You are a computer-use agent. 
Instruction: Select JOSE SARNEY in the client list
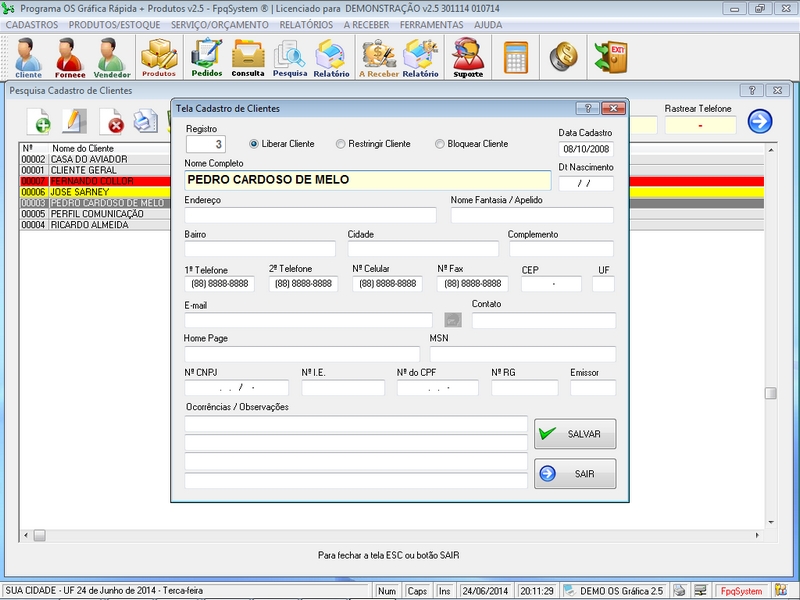pos(80,192)
